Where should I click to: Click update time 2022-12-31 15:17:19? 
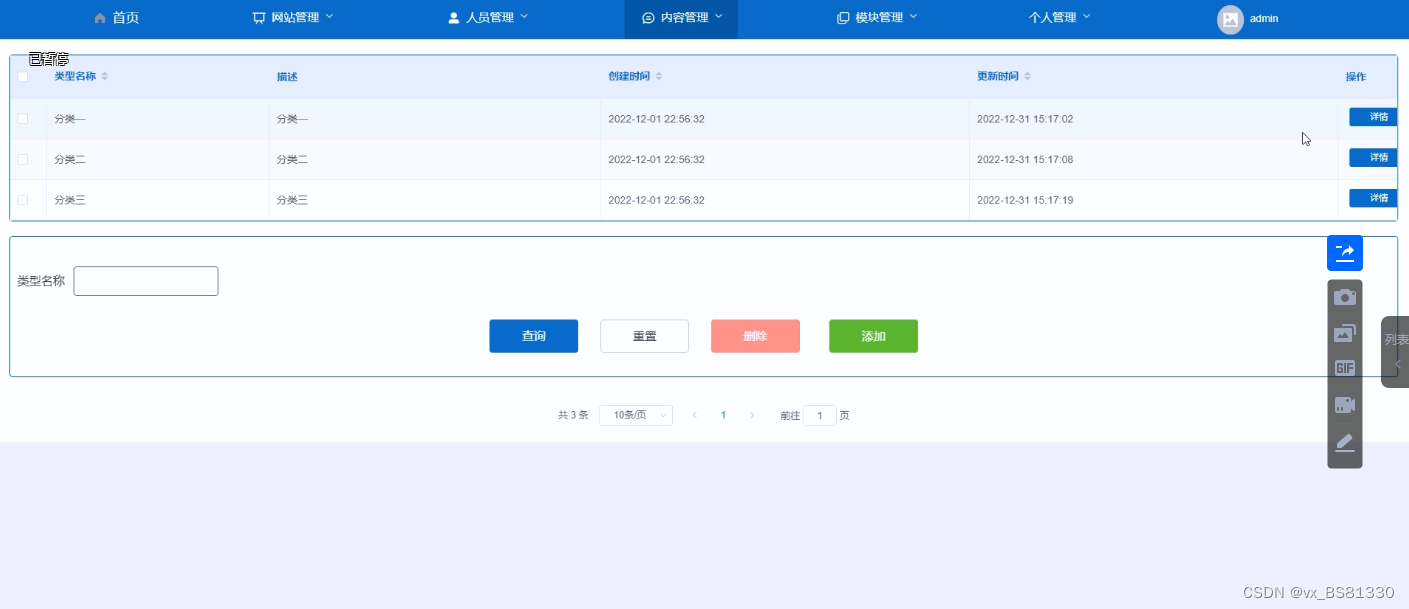click(x=1025, y=200)
